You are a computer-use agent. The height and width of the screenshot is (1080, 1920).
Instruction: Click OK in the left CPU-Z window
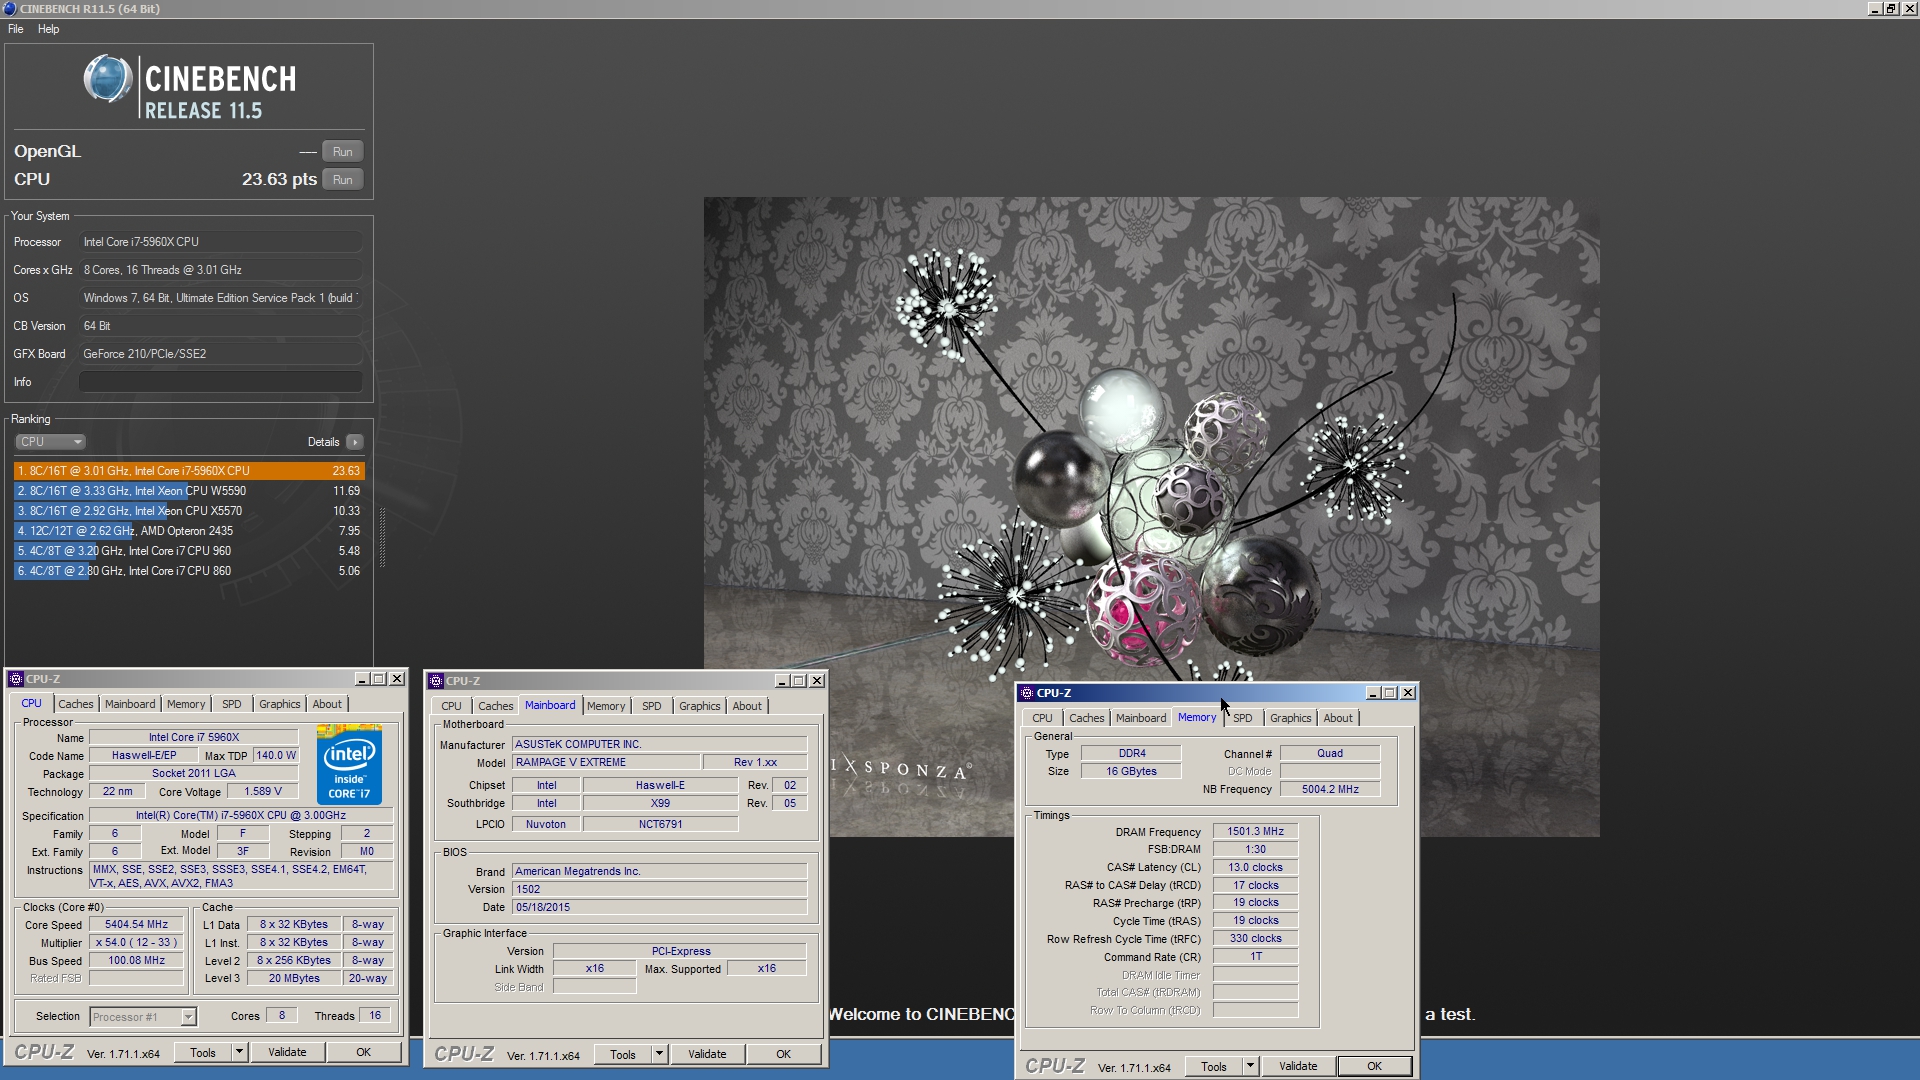tap(364, 1052)
